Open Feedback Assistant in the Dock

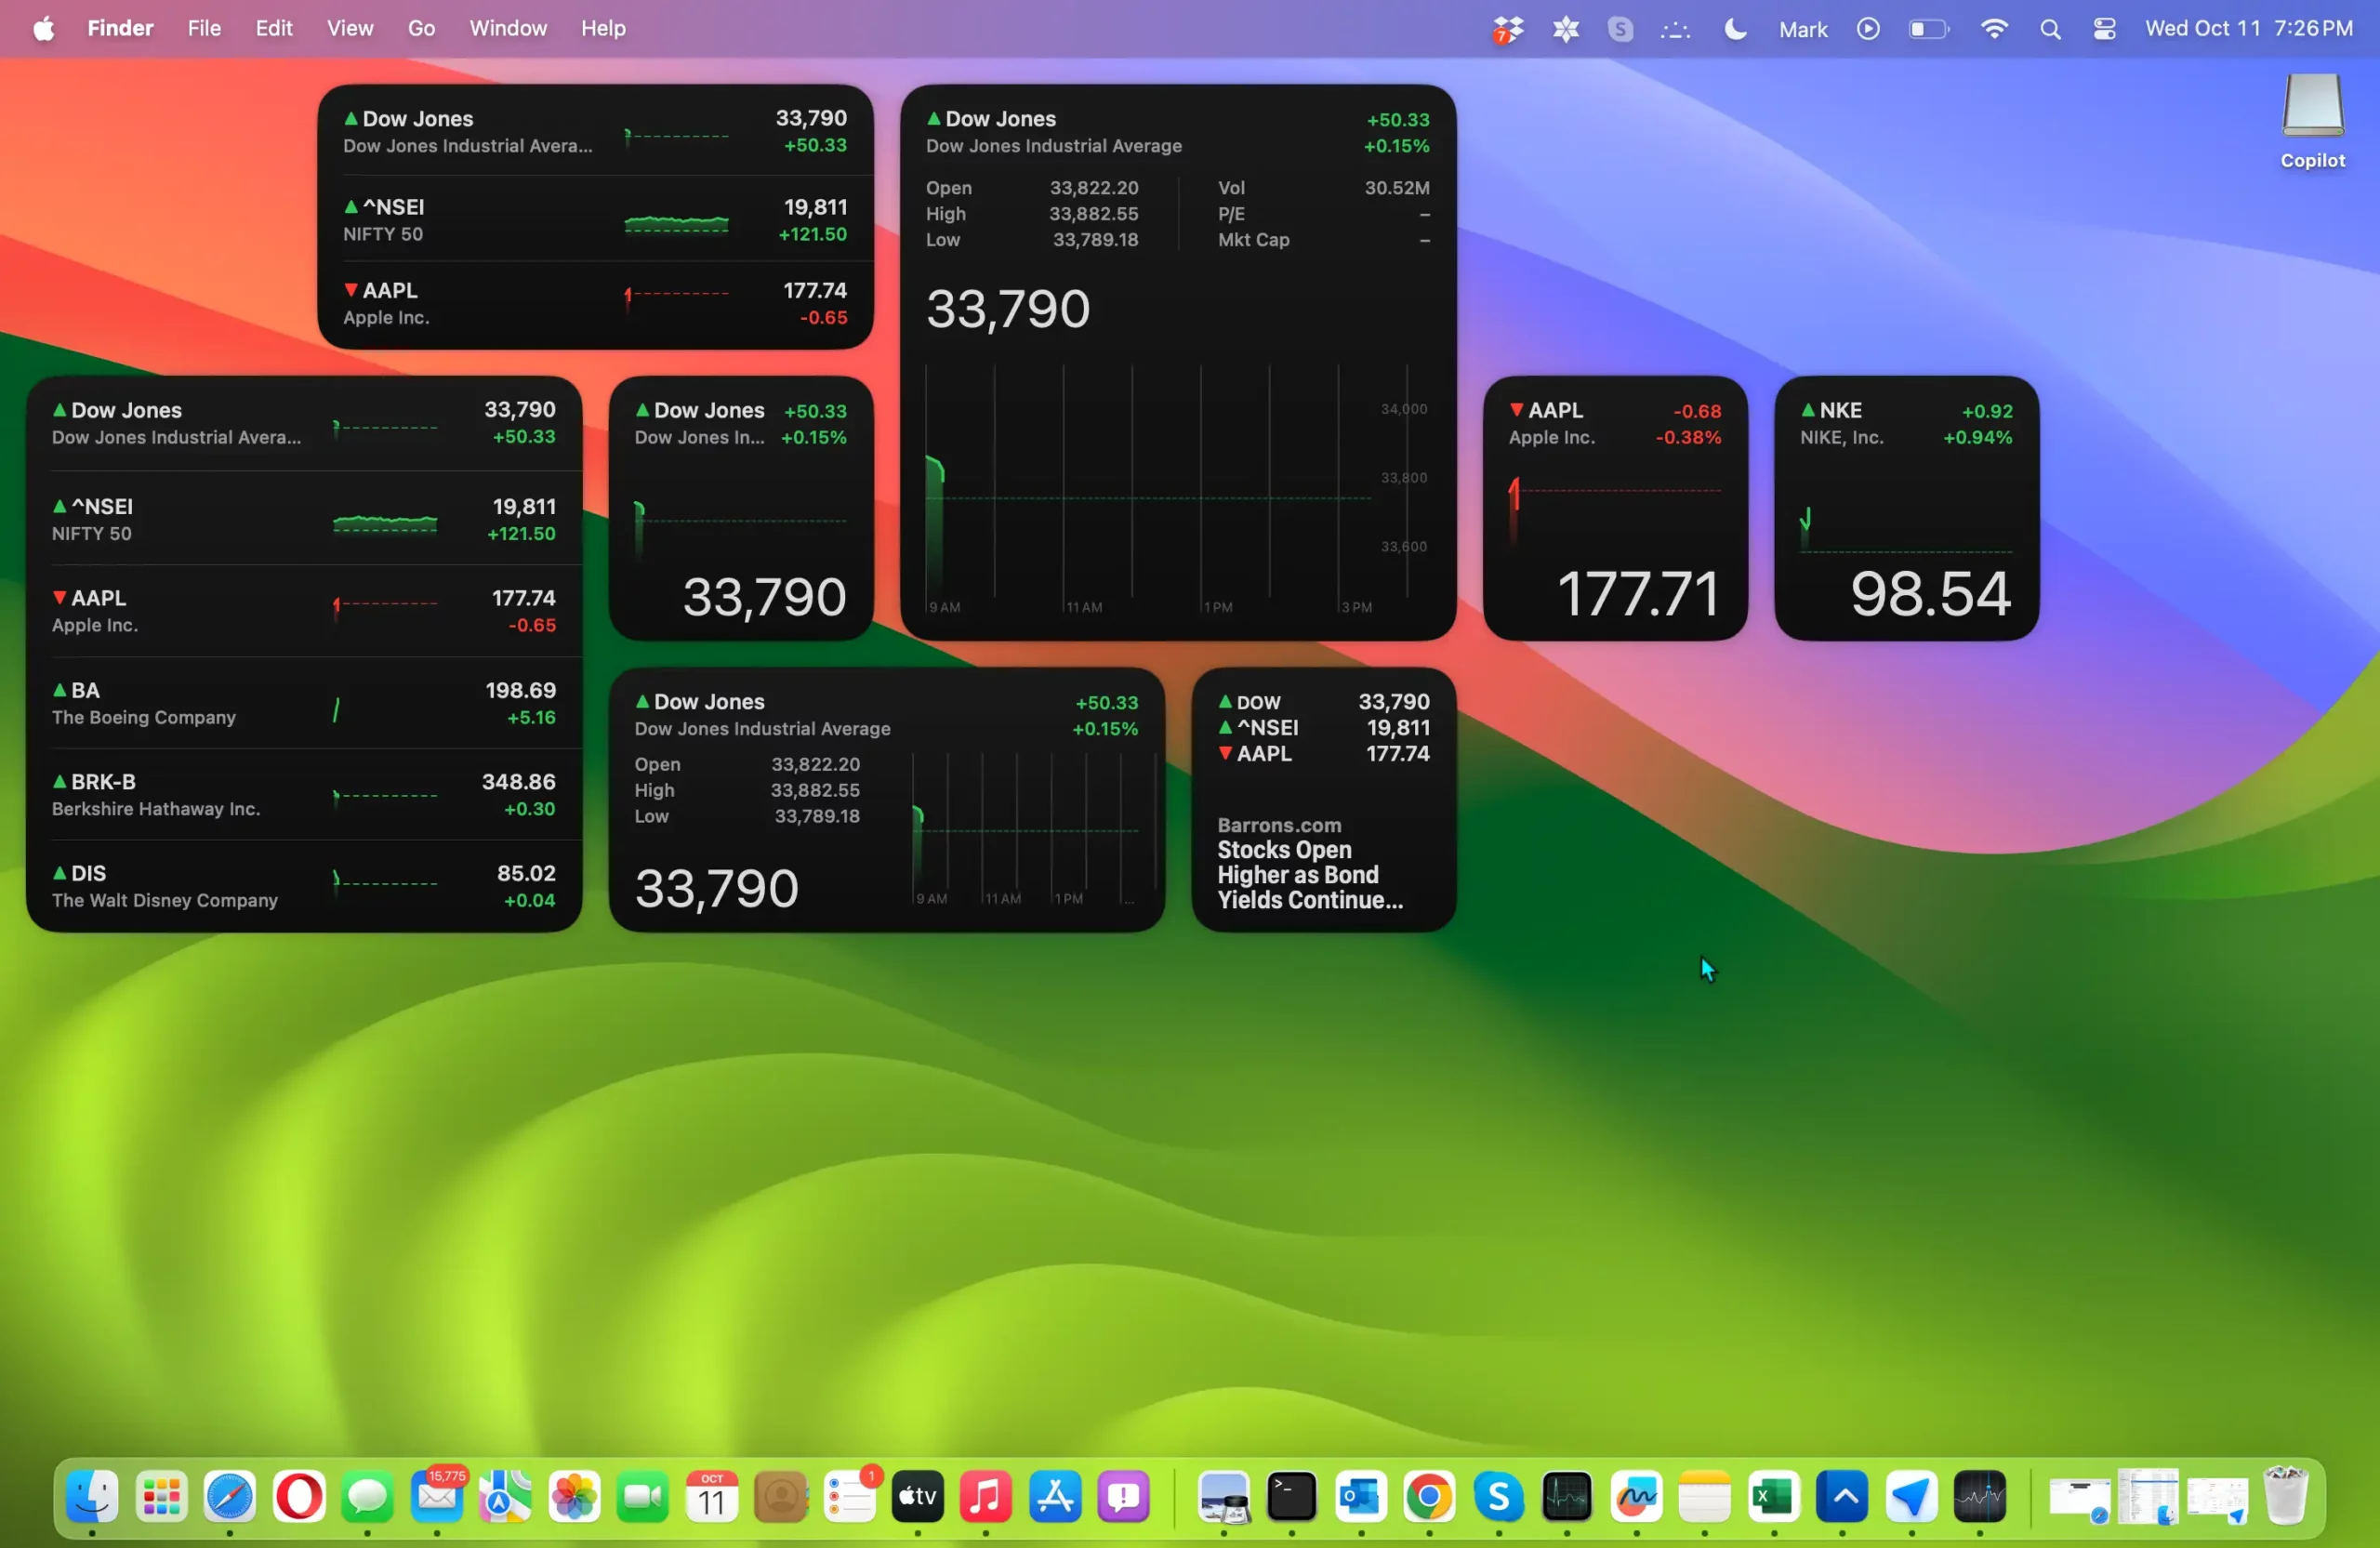point(1124,1496)
